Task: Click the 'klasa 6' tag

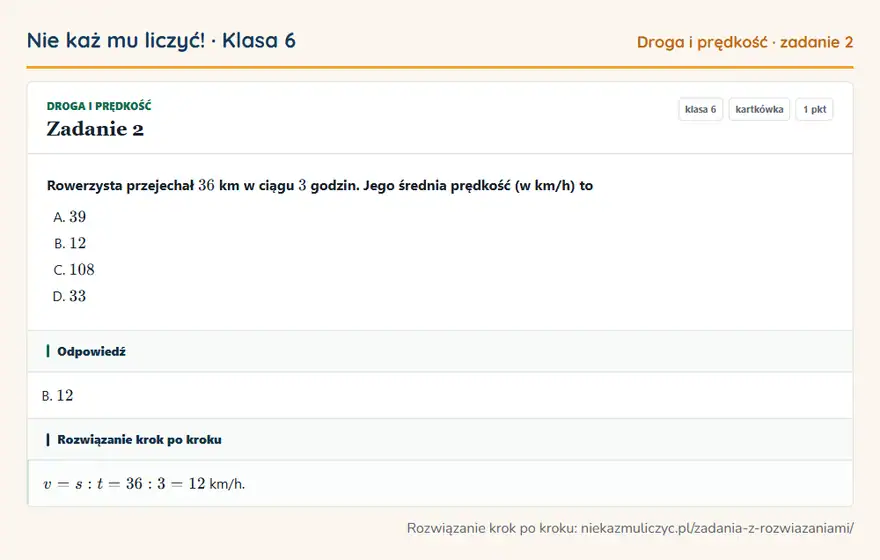Action: click(x=700, y=109)
